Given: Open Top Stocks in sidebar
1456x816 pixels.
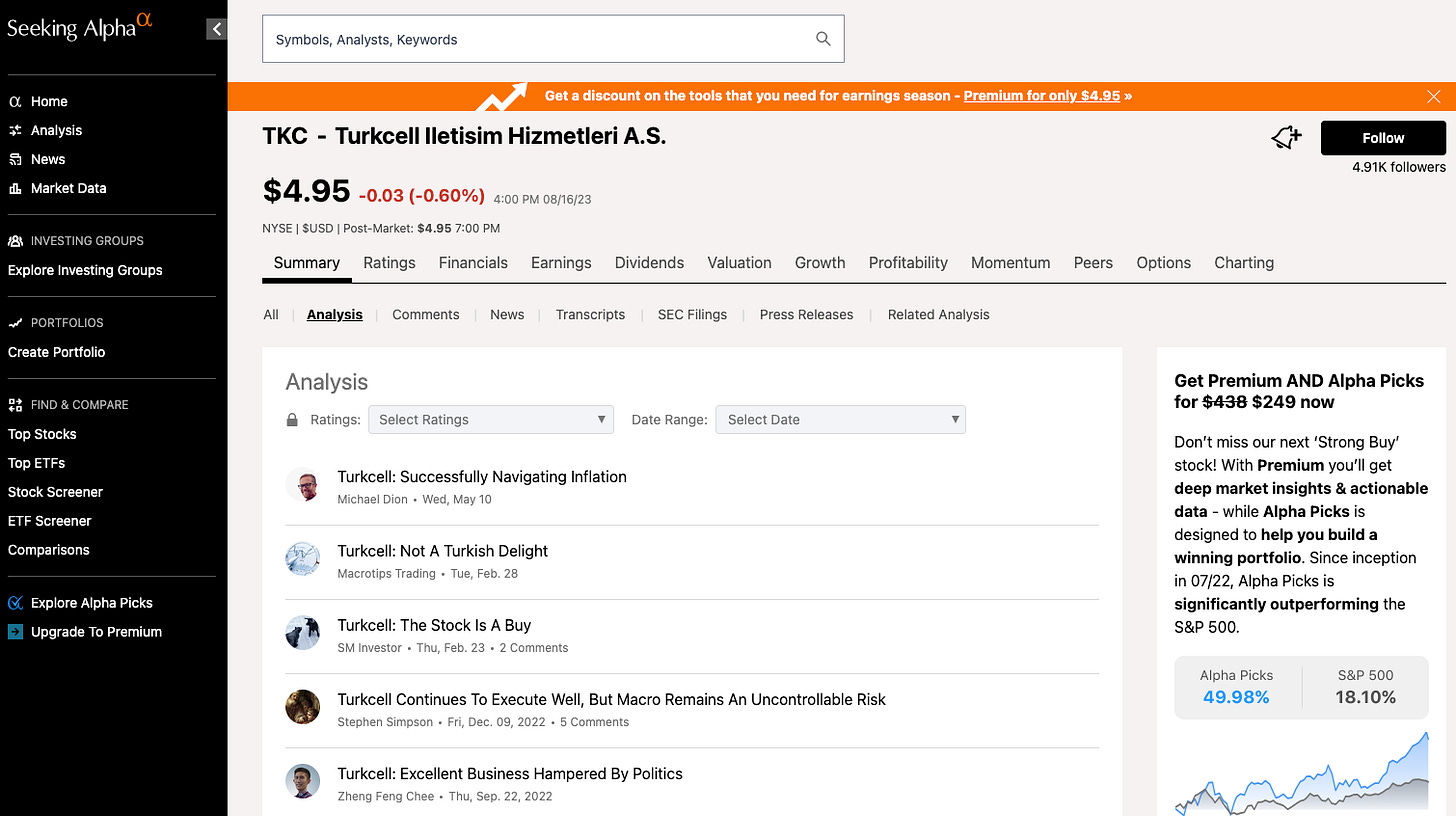Looking at the screenshot, I should pyautogui.click(x=42, y=434).
